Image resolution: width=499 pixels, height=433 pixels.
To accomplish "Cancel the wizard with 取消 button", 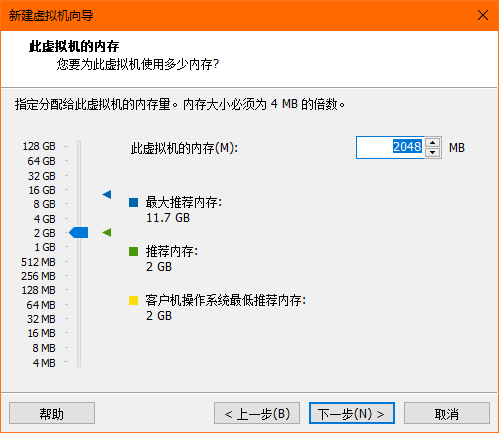I will pos(447,413).
